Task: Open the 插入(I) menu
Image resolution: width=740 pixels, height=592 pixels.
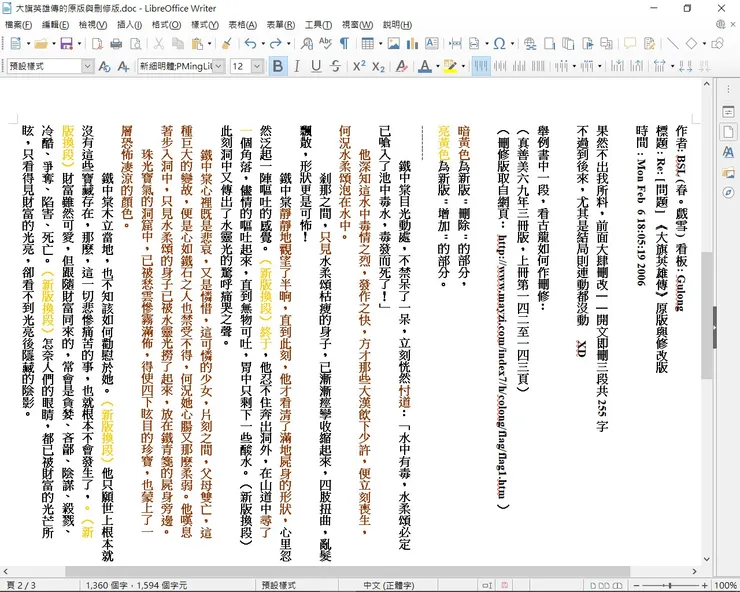Action: 129,25
